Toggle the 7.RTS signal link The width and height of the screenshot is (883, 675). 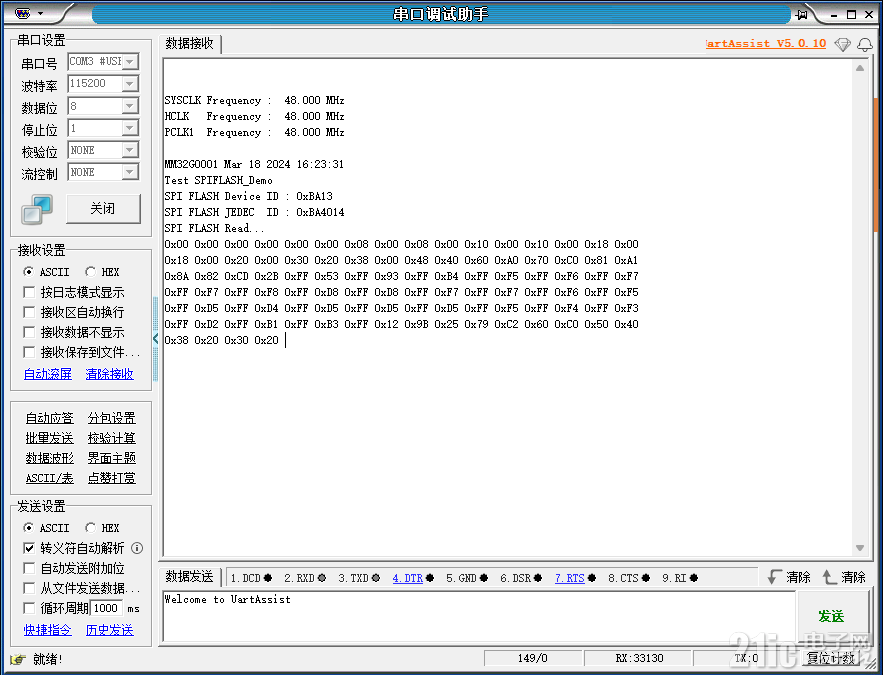point(570,578)
